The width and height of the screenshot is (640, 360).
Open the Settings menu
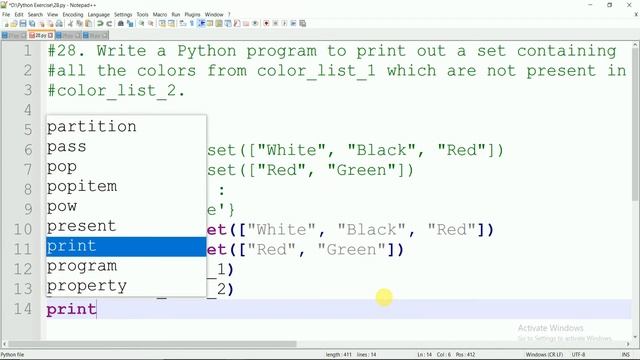pos(123,14)
